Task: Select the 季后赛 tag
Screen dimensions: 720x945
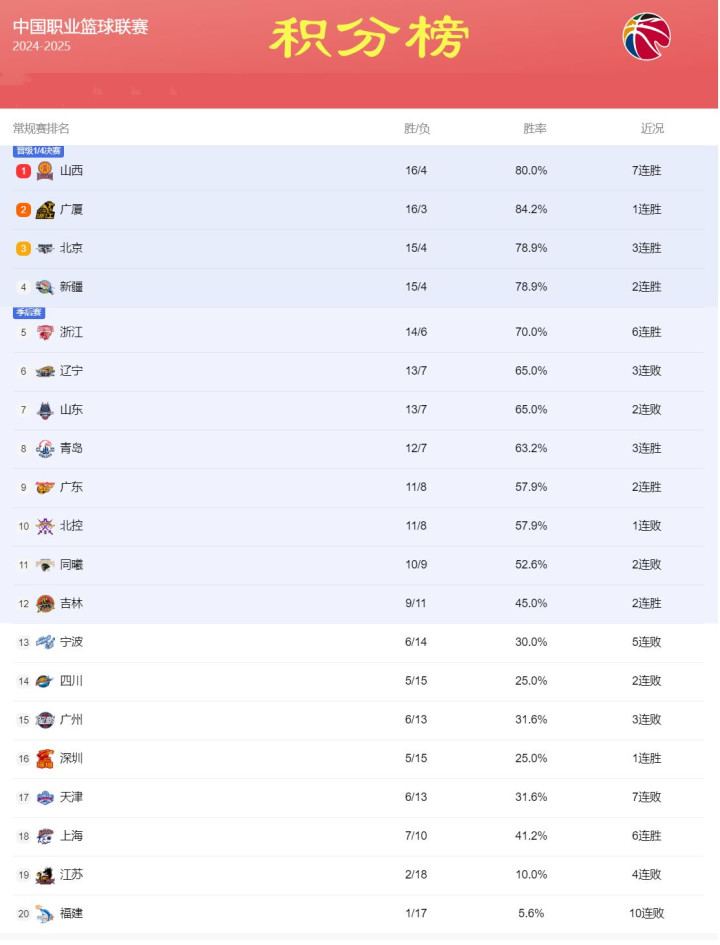Action: (x=29, y=312)
